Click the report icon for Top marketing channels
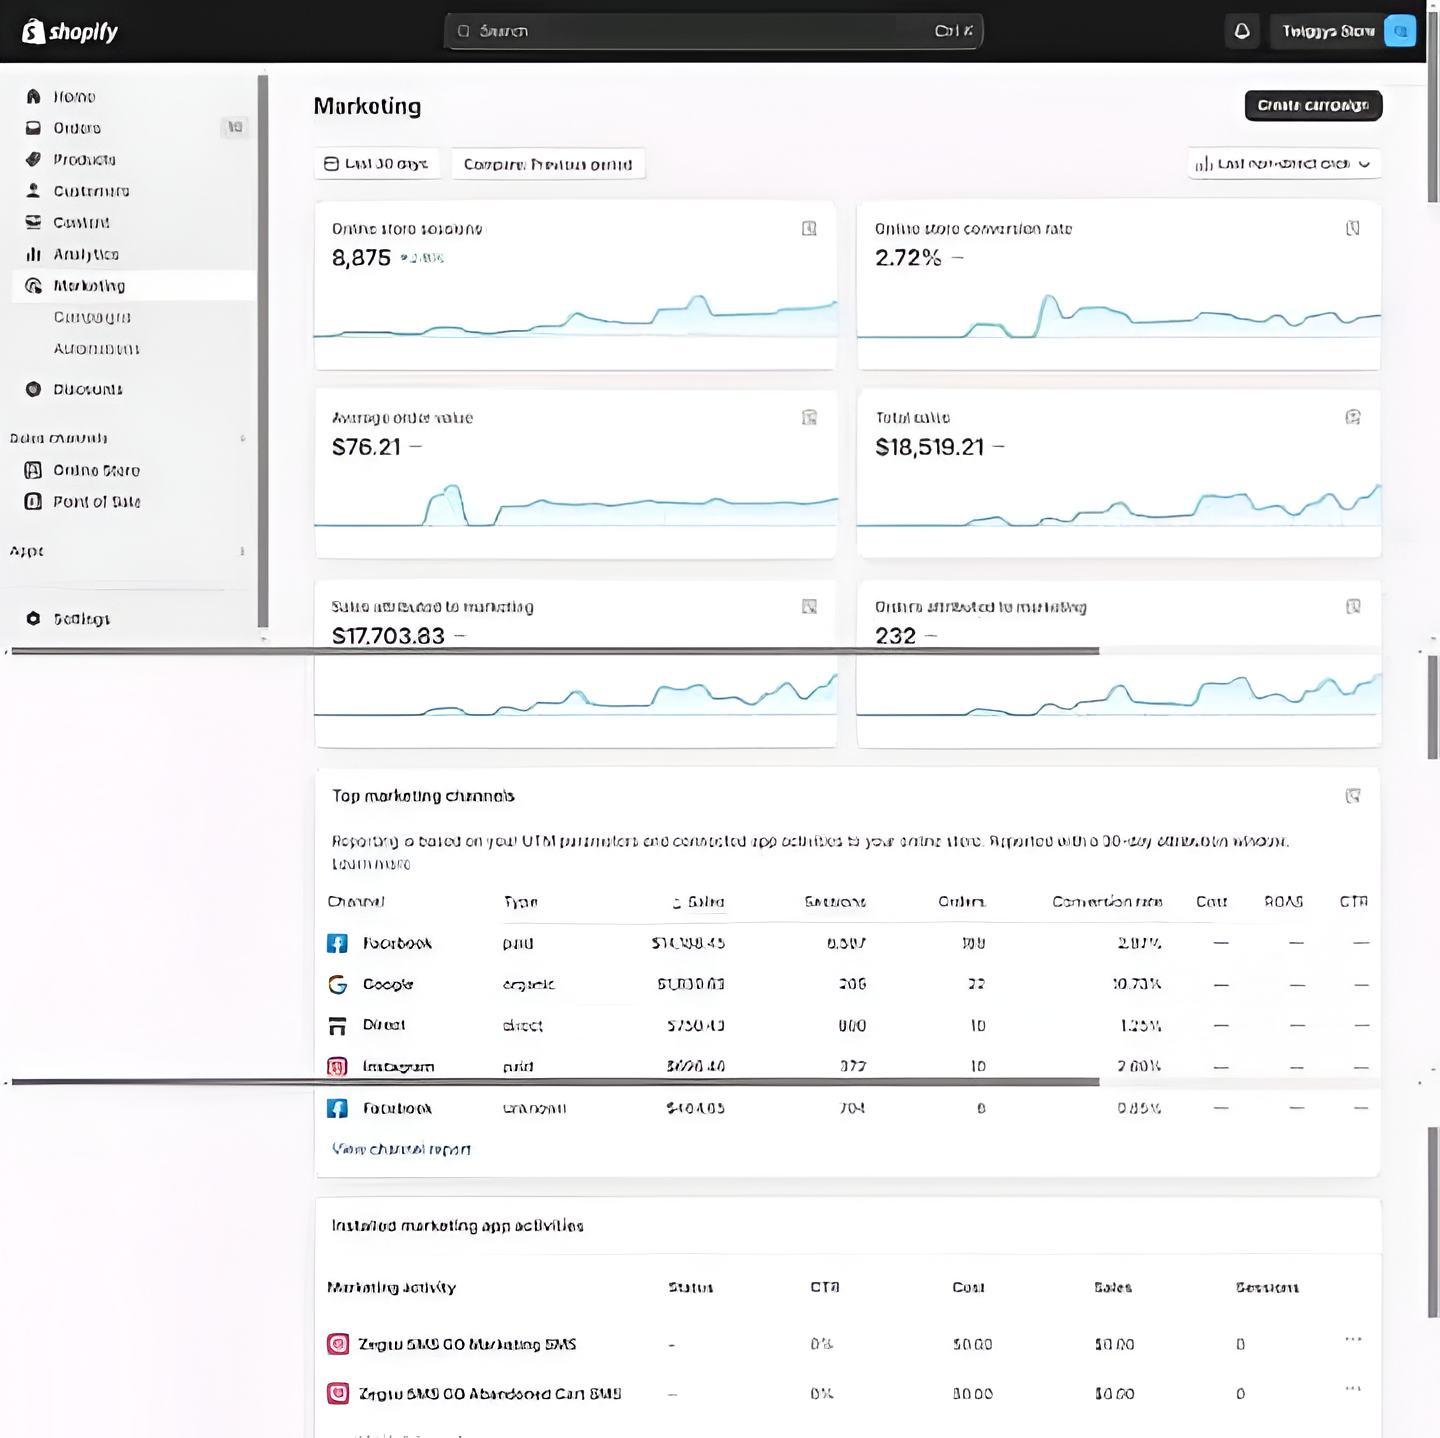Image resolution: width=1440 pixels, height=1438 pixels. click(1352, 796)
